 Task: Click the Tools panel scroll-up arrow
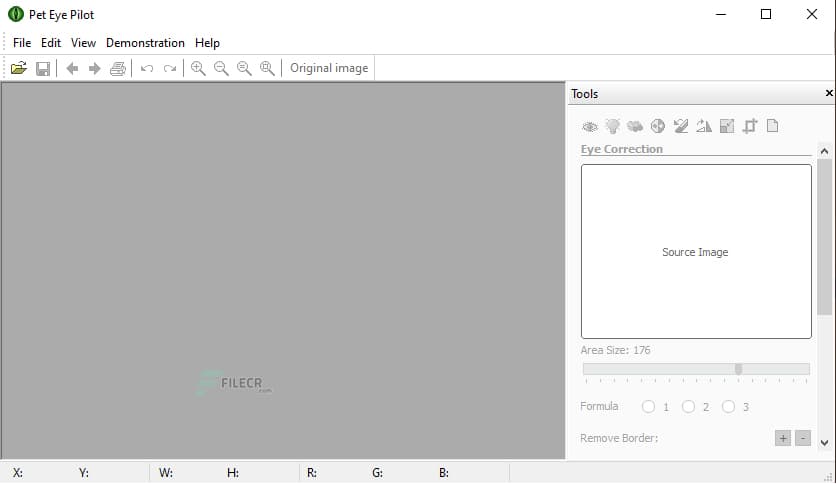pyautogui.click(x=824, y=151)
